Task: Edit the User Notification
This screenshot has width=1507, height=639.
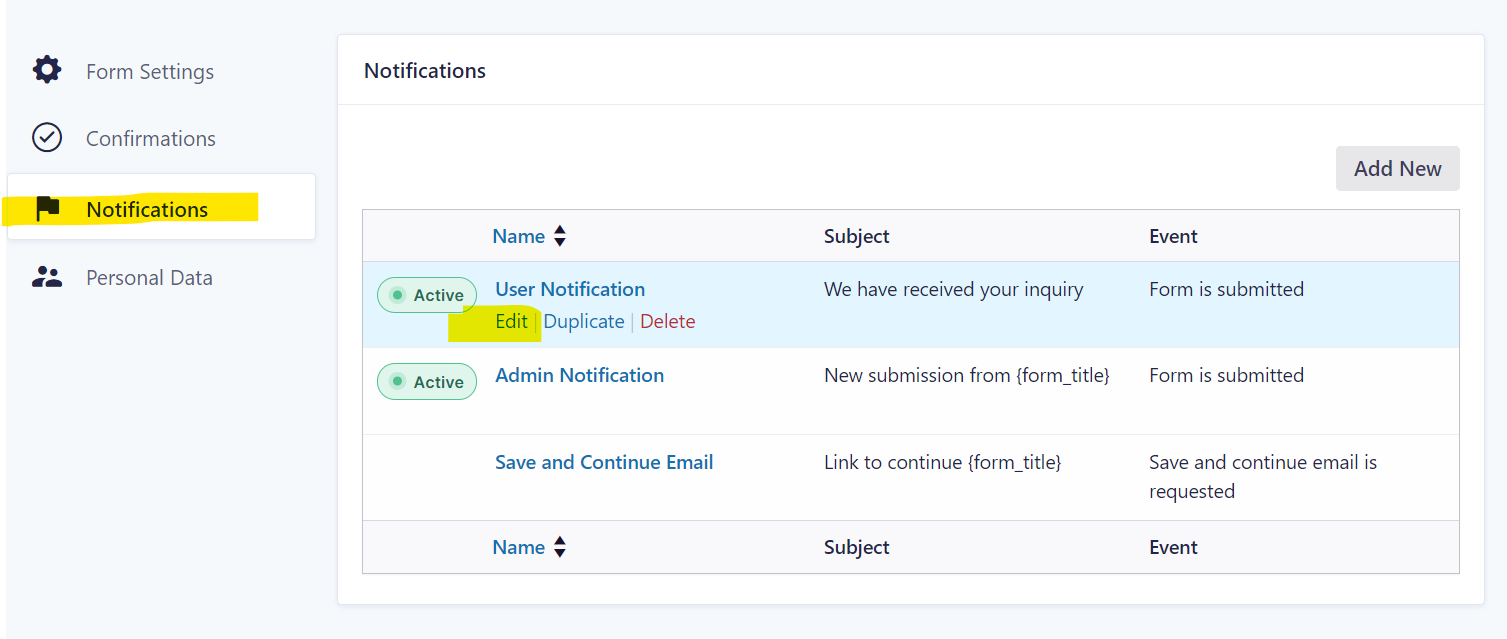Action: pos(511,321)
